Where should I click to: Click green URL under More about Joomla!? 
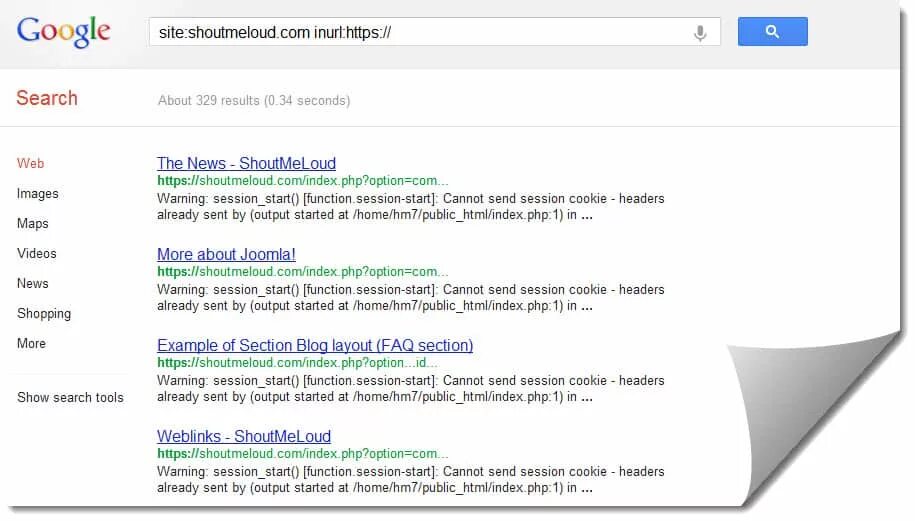click(x=303, y=272)
